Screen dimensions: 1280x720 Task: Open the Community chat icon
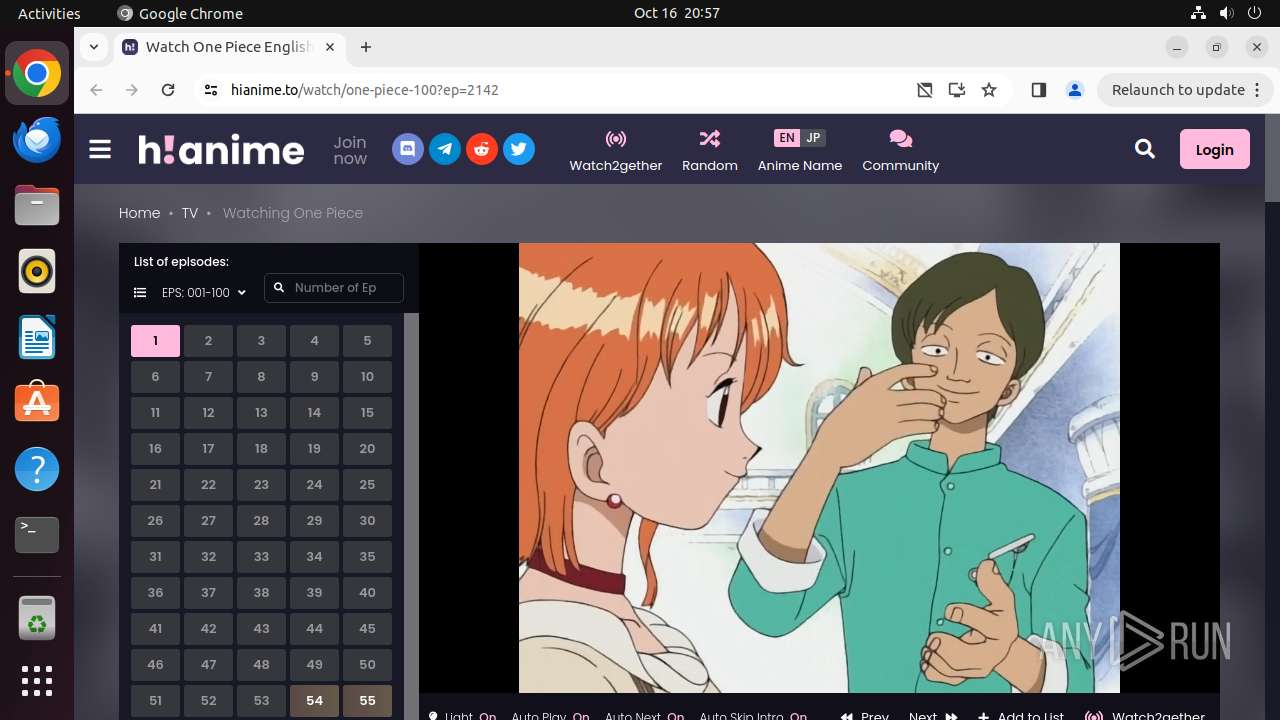[x=901, y=138]
